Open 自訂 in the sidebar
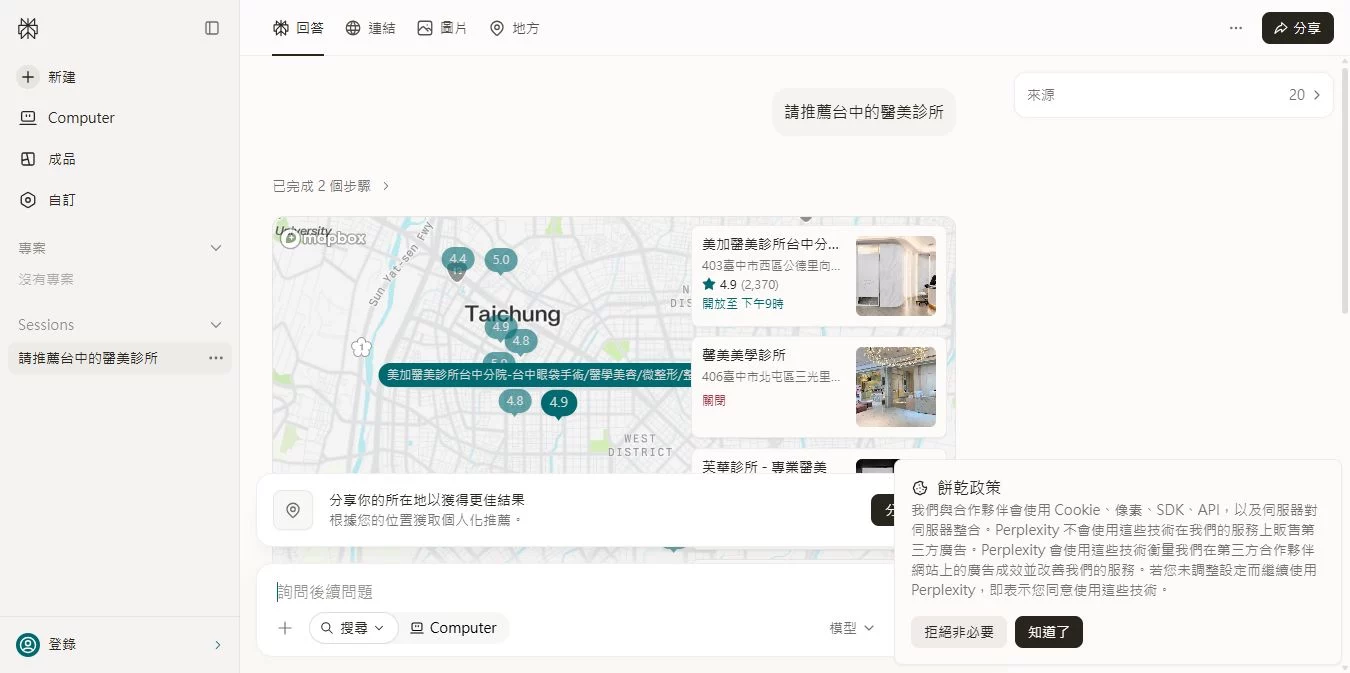The image size is (1350, 673). [x=119, y=200]
